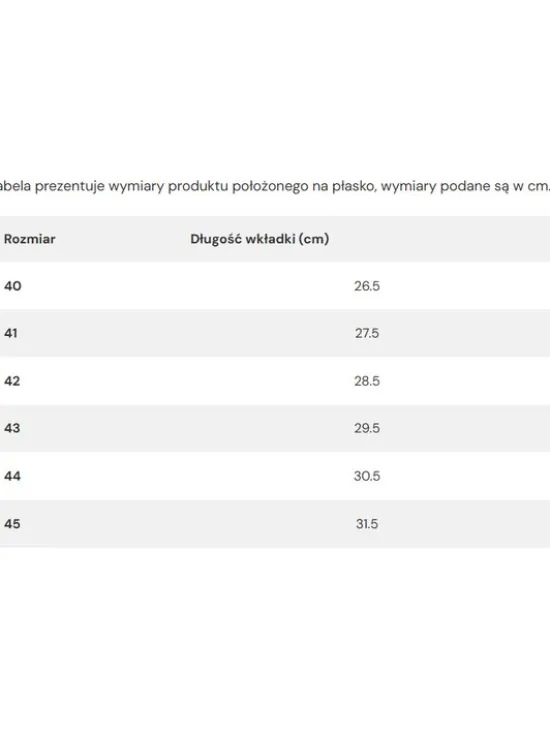The width and height of the screenshot is (550, 733).
Task: Select size 43 row label
Action: (12, 428)
